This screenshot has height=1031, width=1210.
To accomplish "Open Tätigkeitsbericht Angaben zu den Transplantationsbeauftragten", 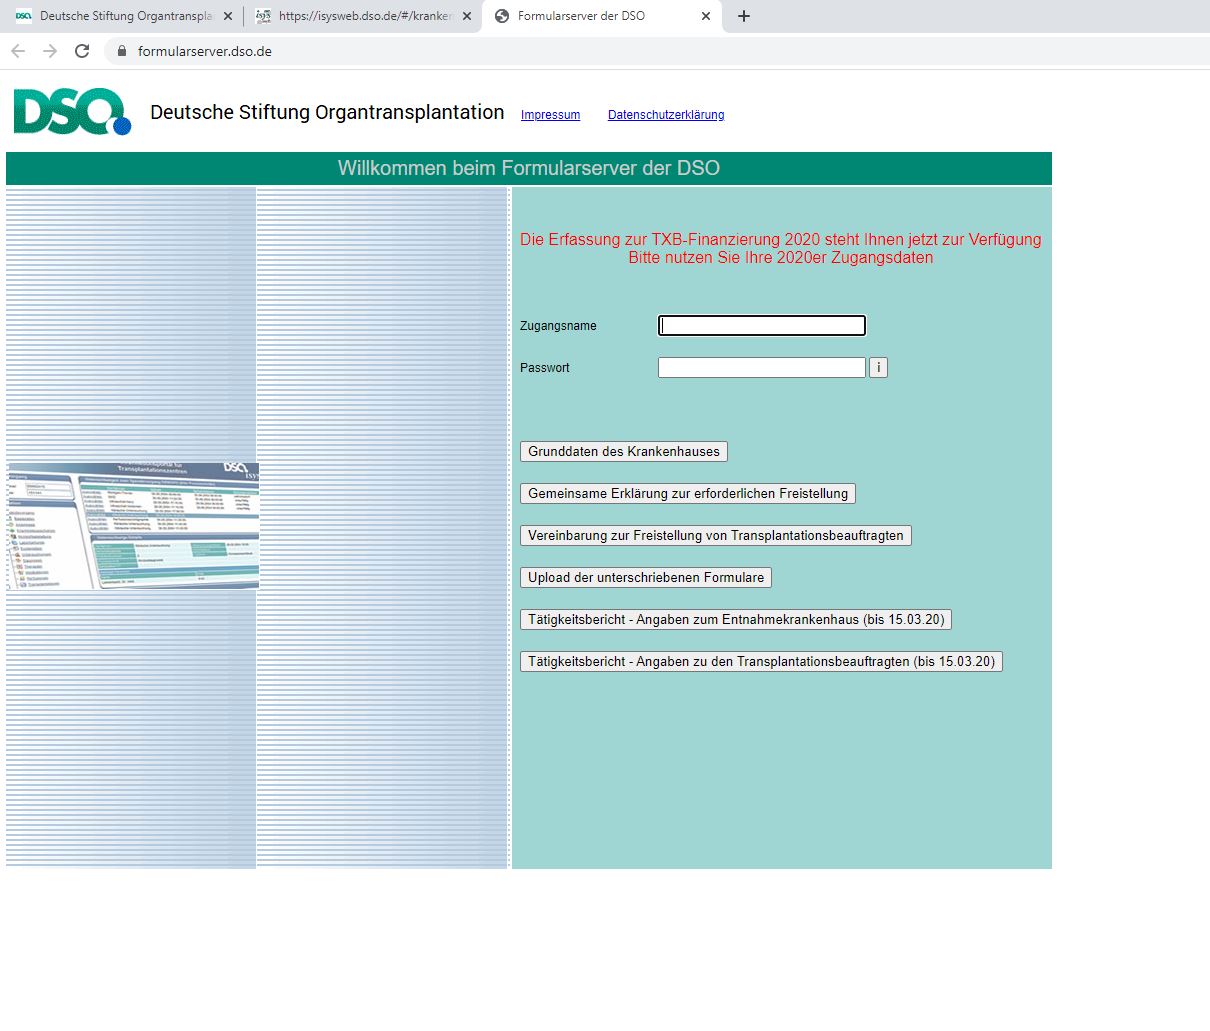I will click(x=762, y=661).
